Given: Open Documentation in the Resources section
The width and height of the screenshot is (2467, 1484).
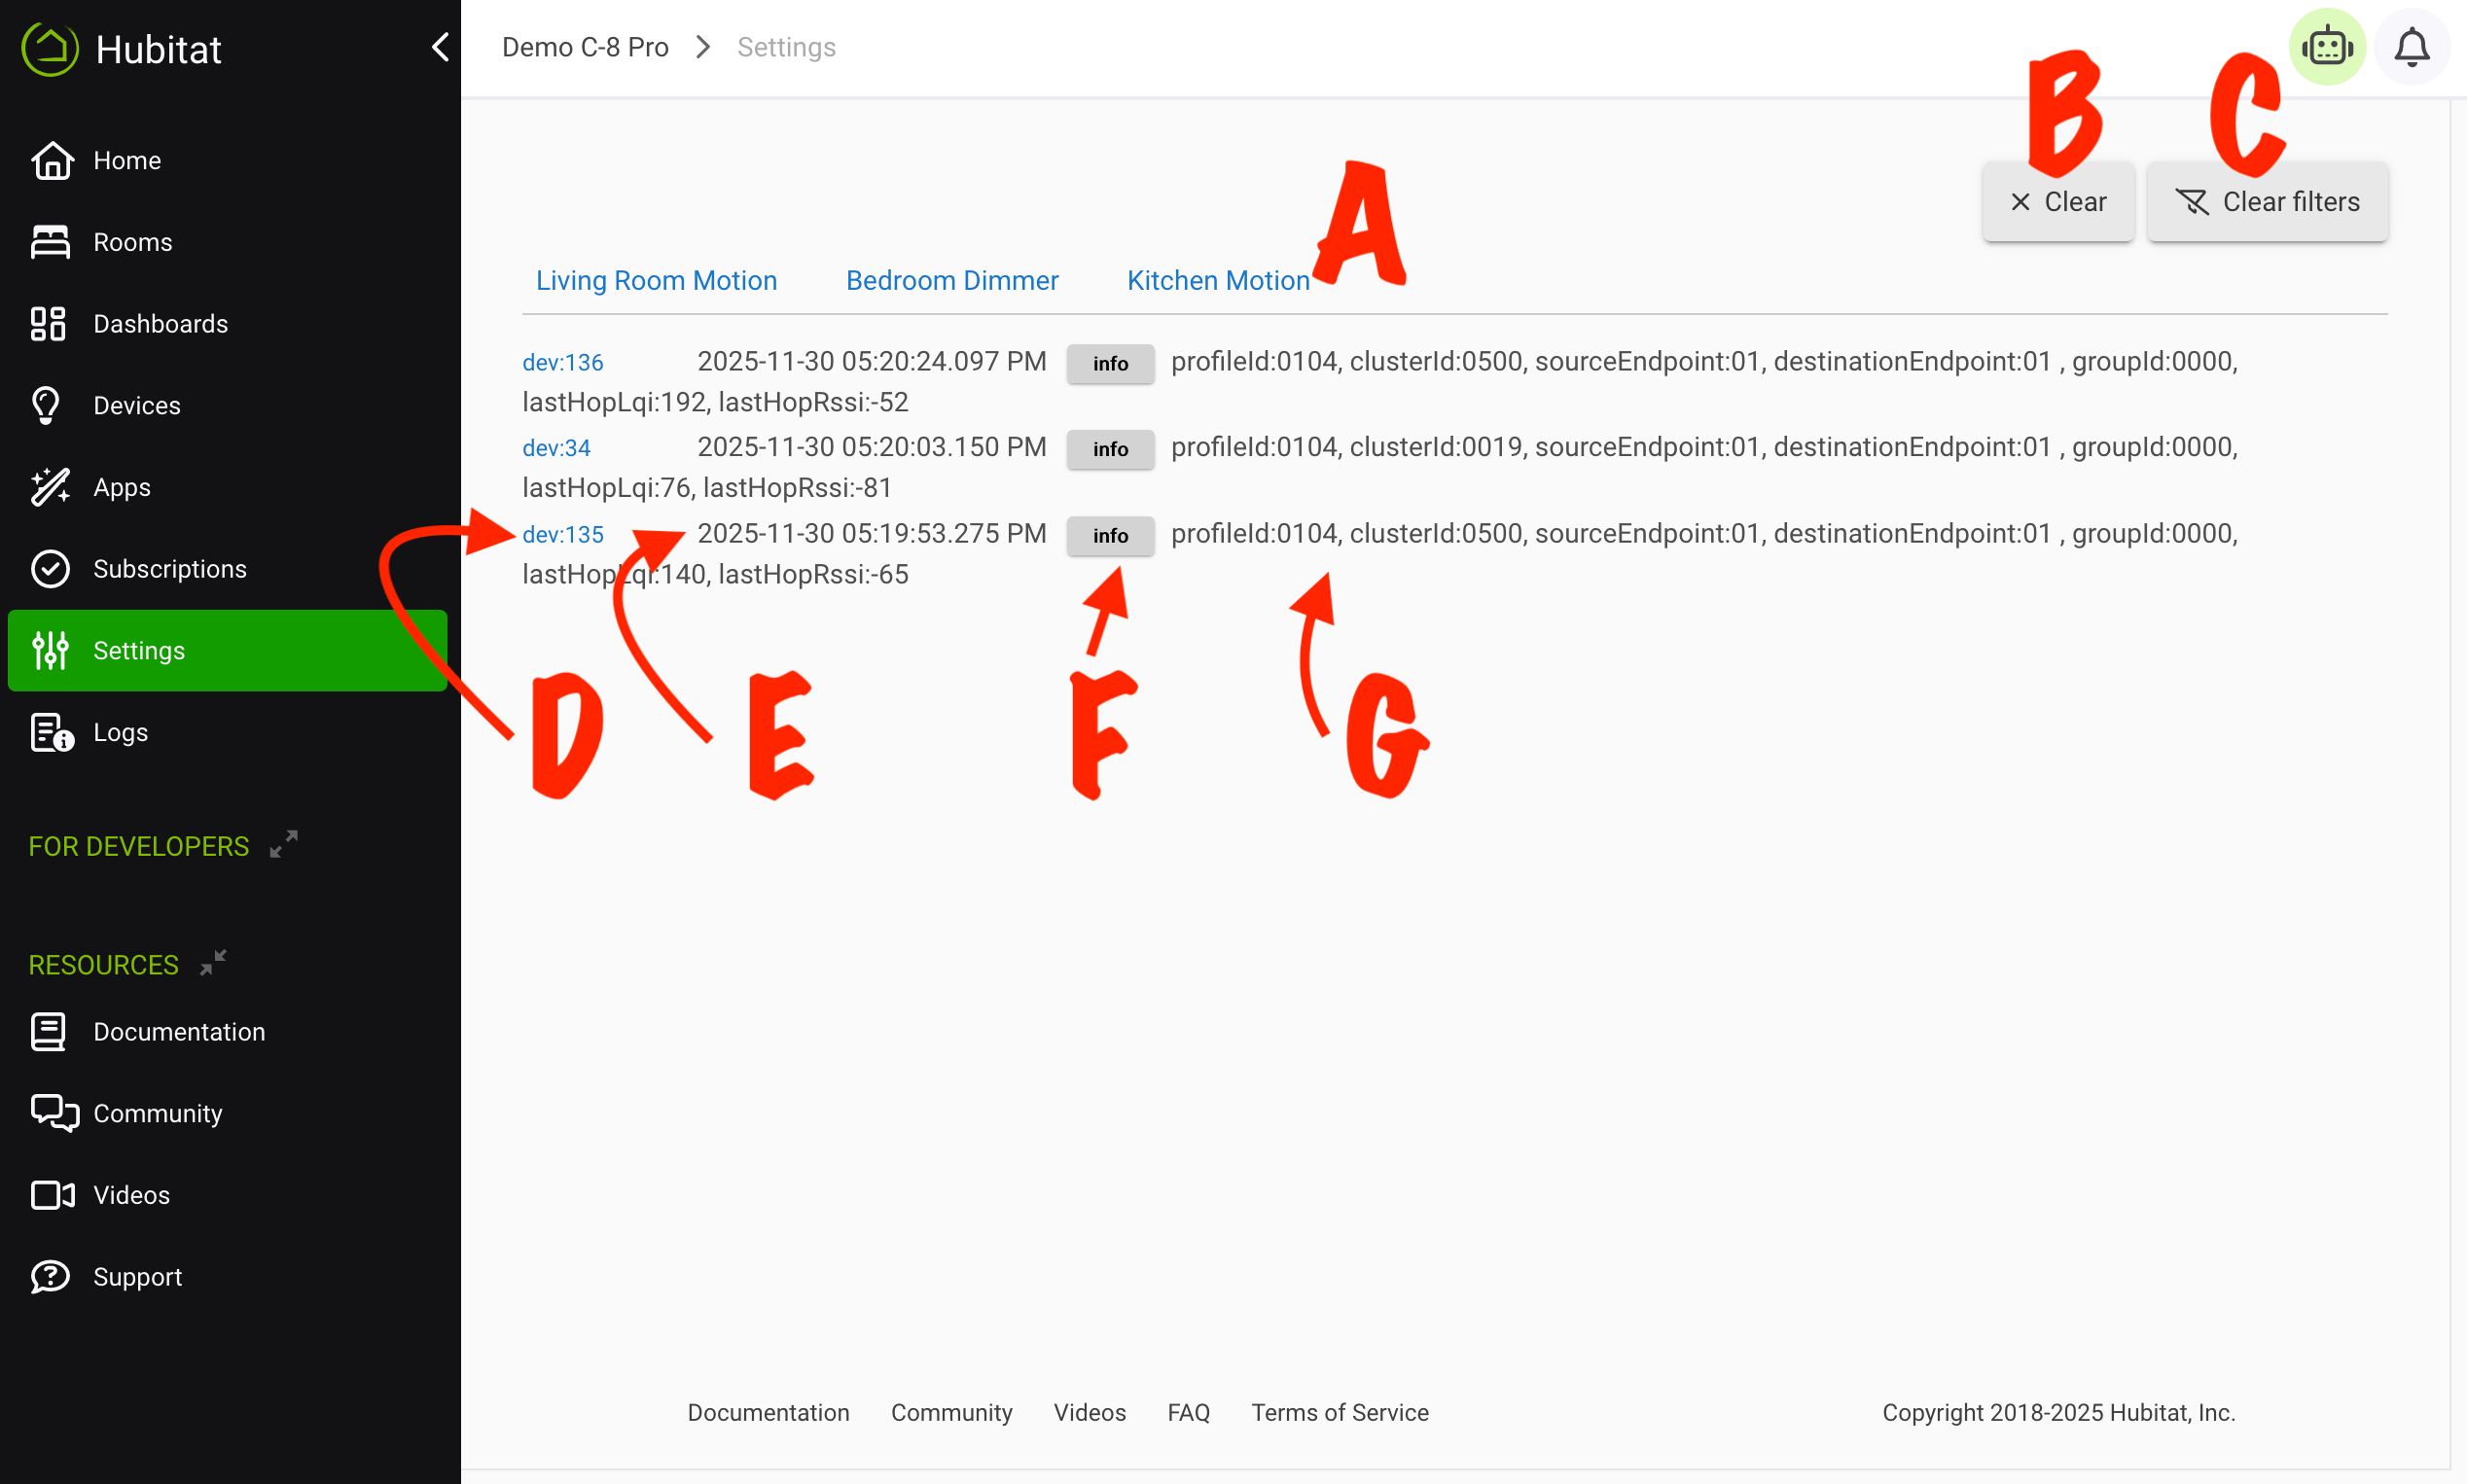Looking at the screenshot, I should click(227, 1032).
